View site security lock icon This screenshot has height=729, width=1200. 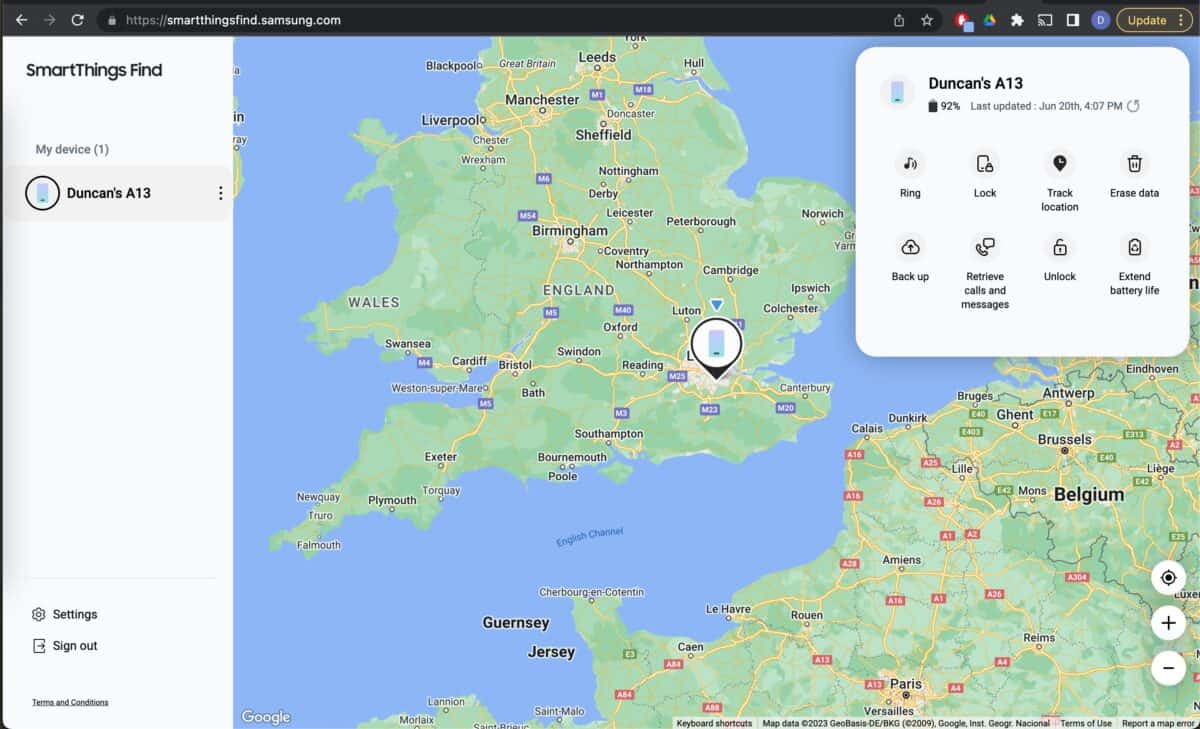click(x=112, y=20)
